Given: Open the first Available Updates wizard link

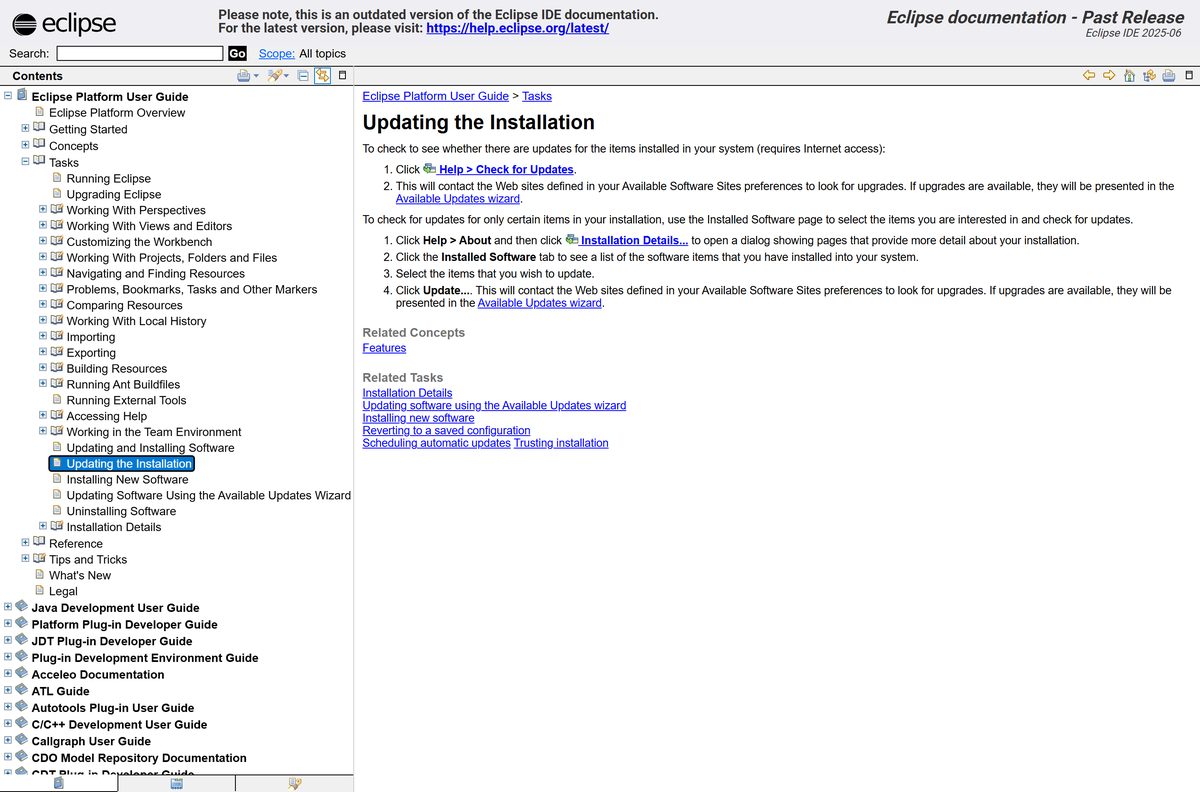Looking at the screenshot, I should pos(458,198).
